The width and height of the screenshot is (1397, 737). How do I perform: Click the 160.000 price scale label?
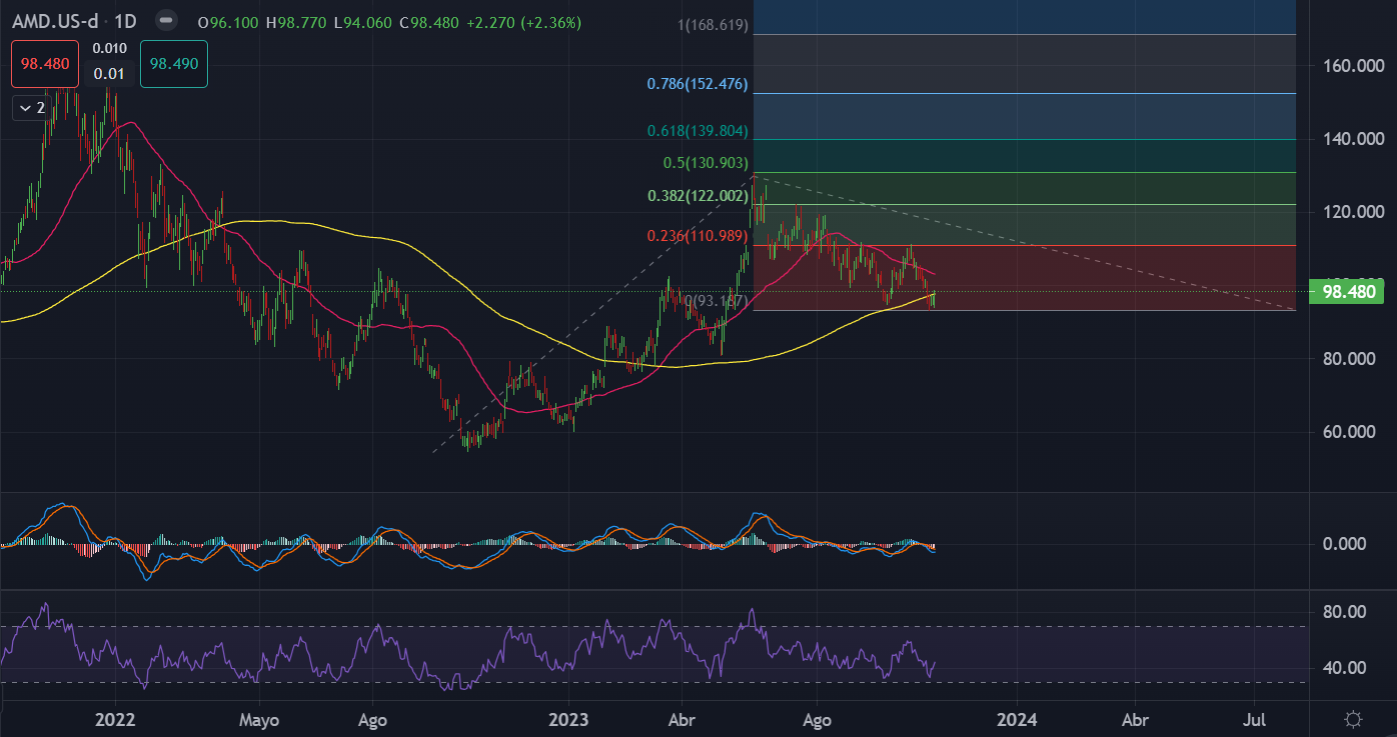[x=1347, y=66]
